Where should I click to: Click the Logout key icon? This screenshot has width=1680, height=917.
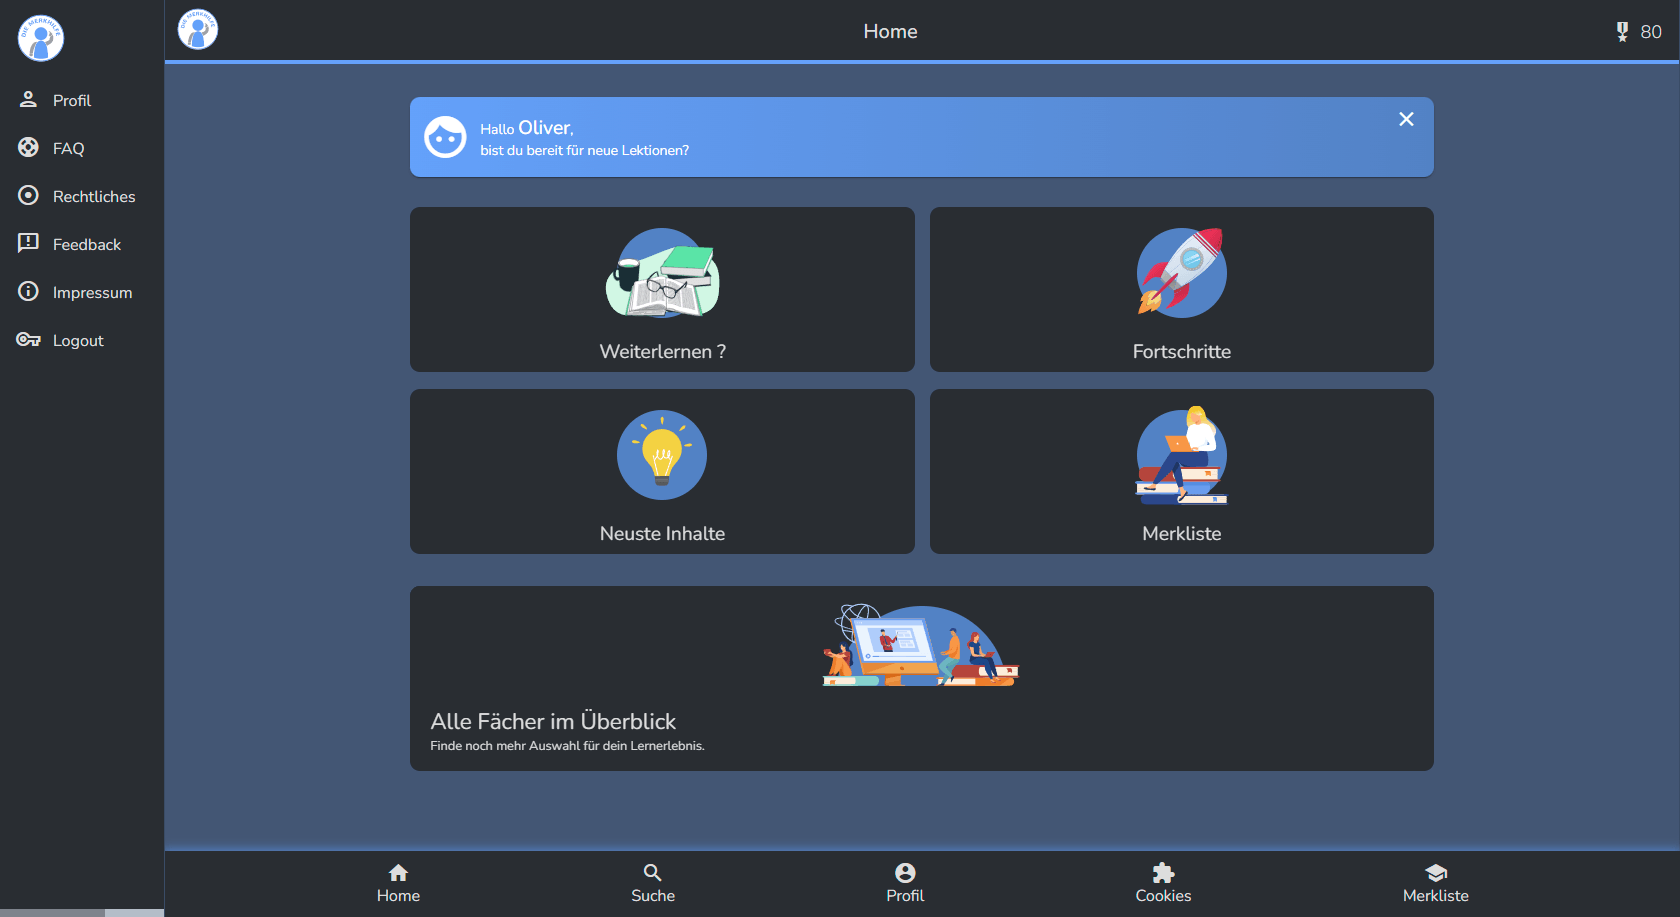pos(28,340)
